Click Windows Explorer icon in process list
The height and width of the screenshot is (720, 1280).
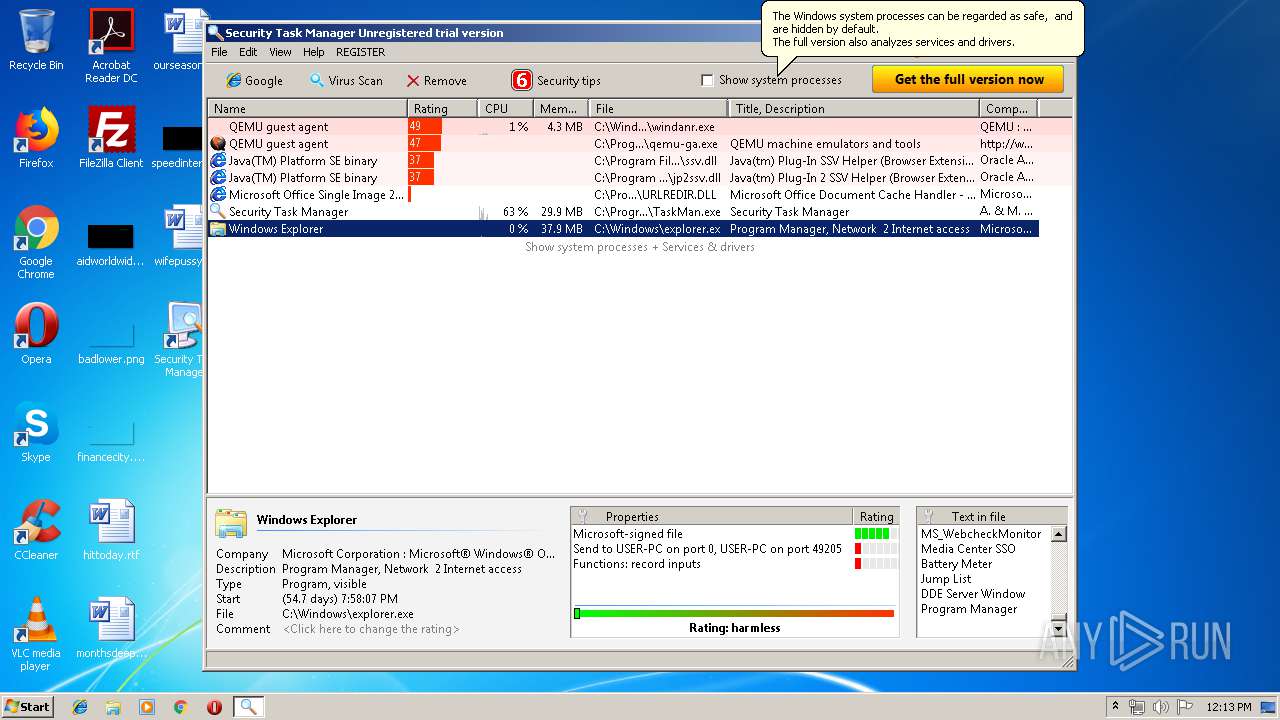click(x=217, y=229)
